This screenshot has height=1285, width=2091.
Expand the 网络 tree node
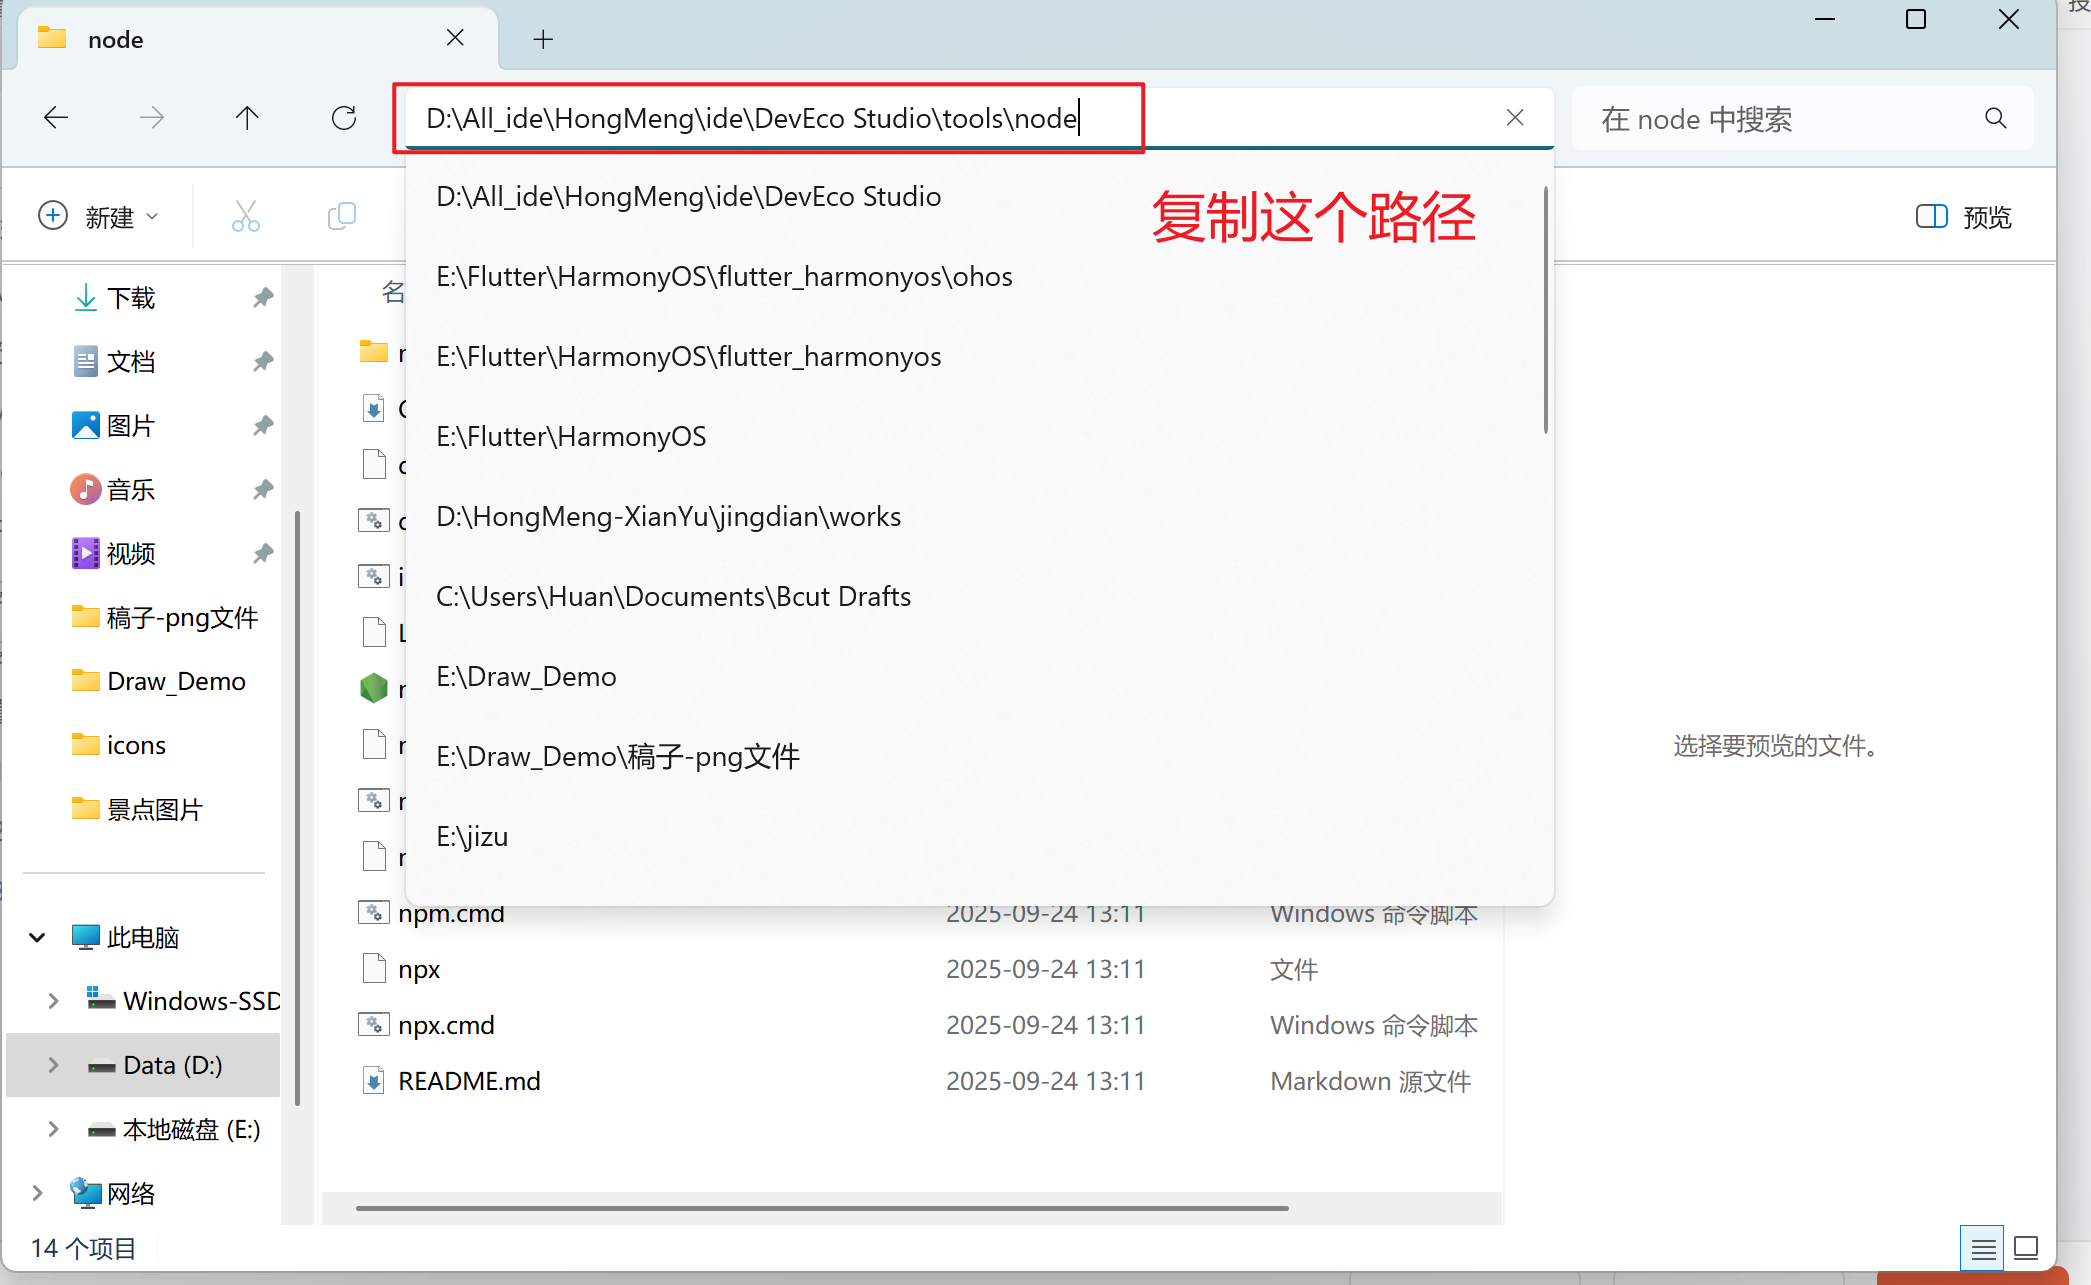tap(37, 1193)
